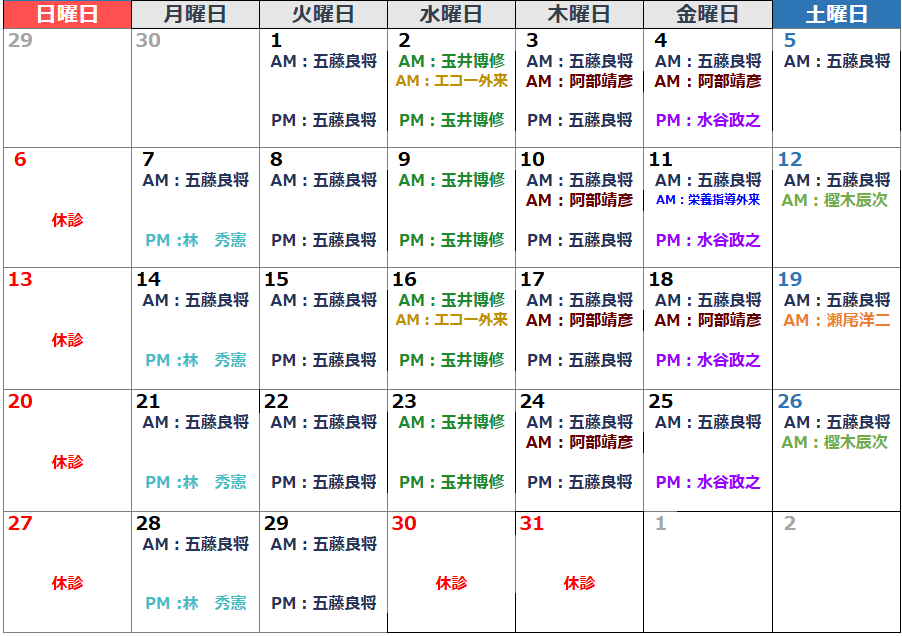
Task: Select PM 林 秀憲 on the 28th
Action: click(x=196, y=603)
